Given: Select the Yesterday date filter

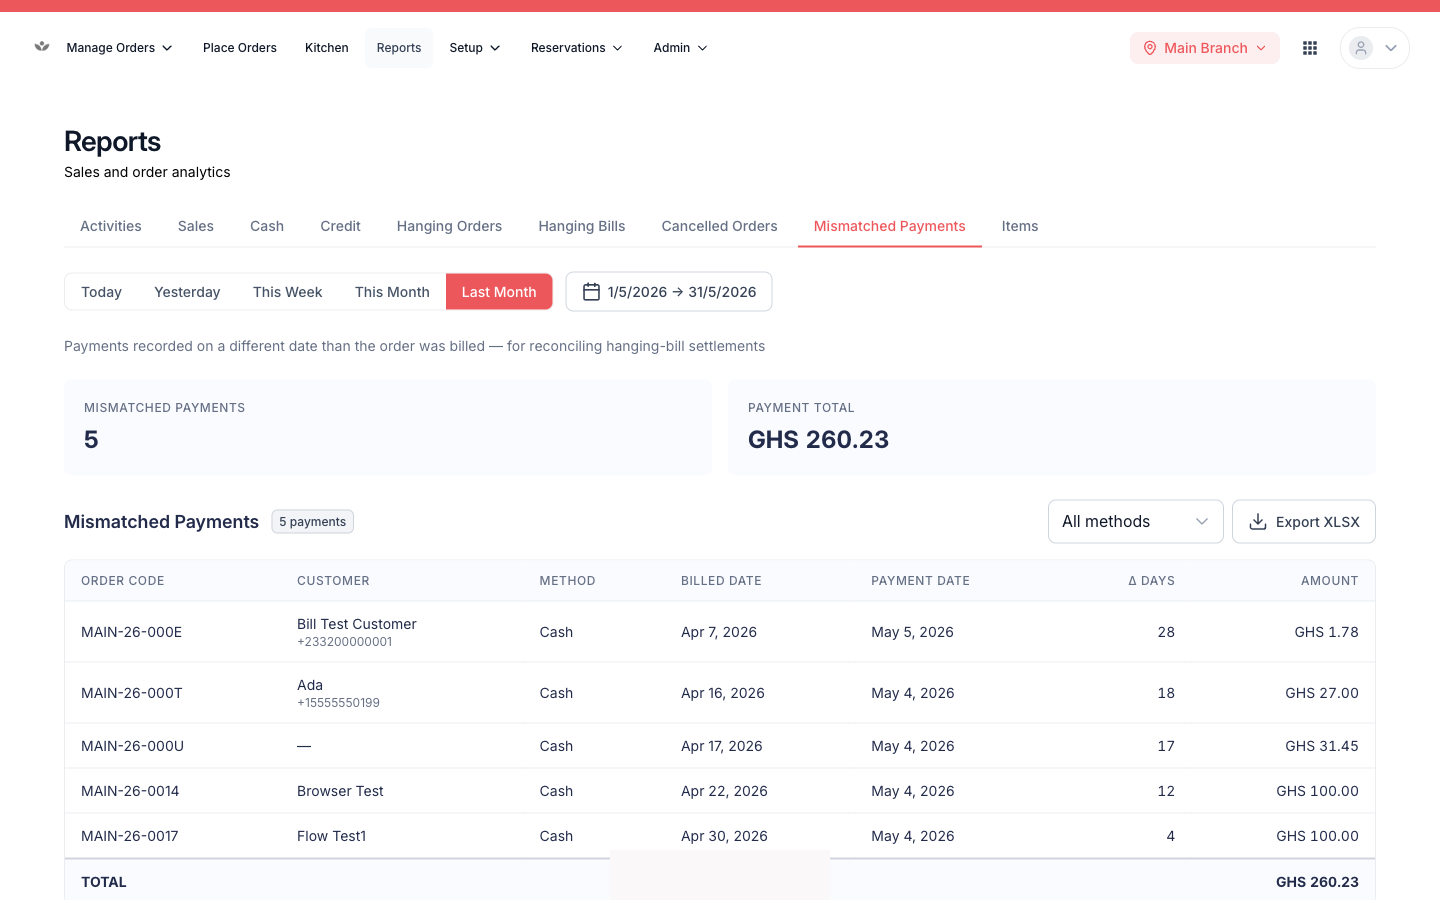Looking at the screenshot, I should (187, 292).
